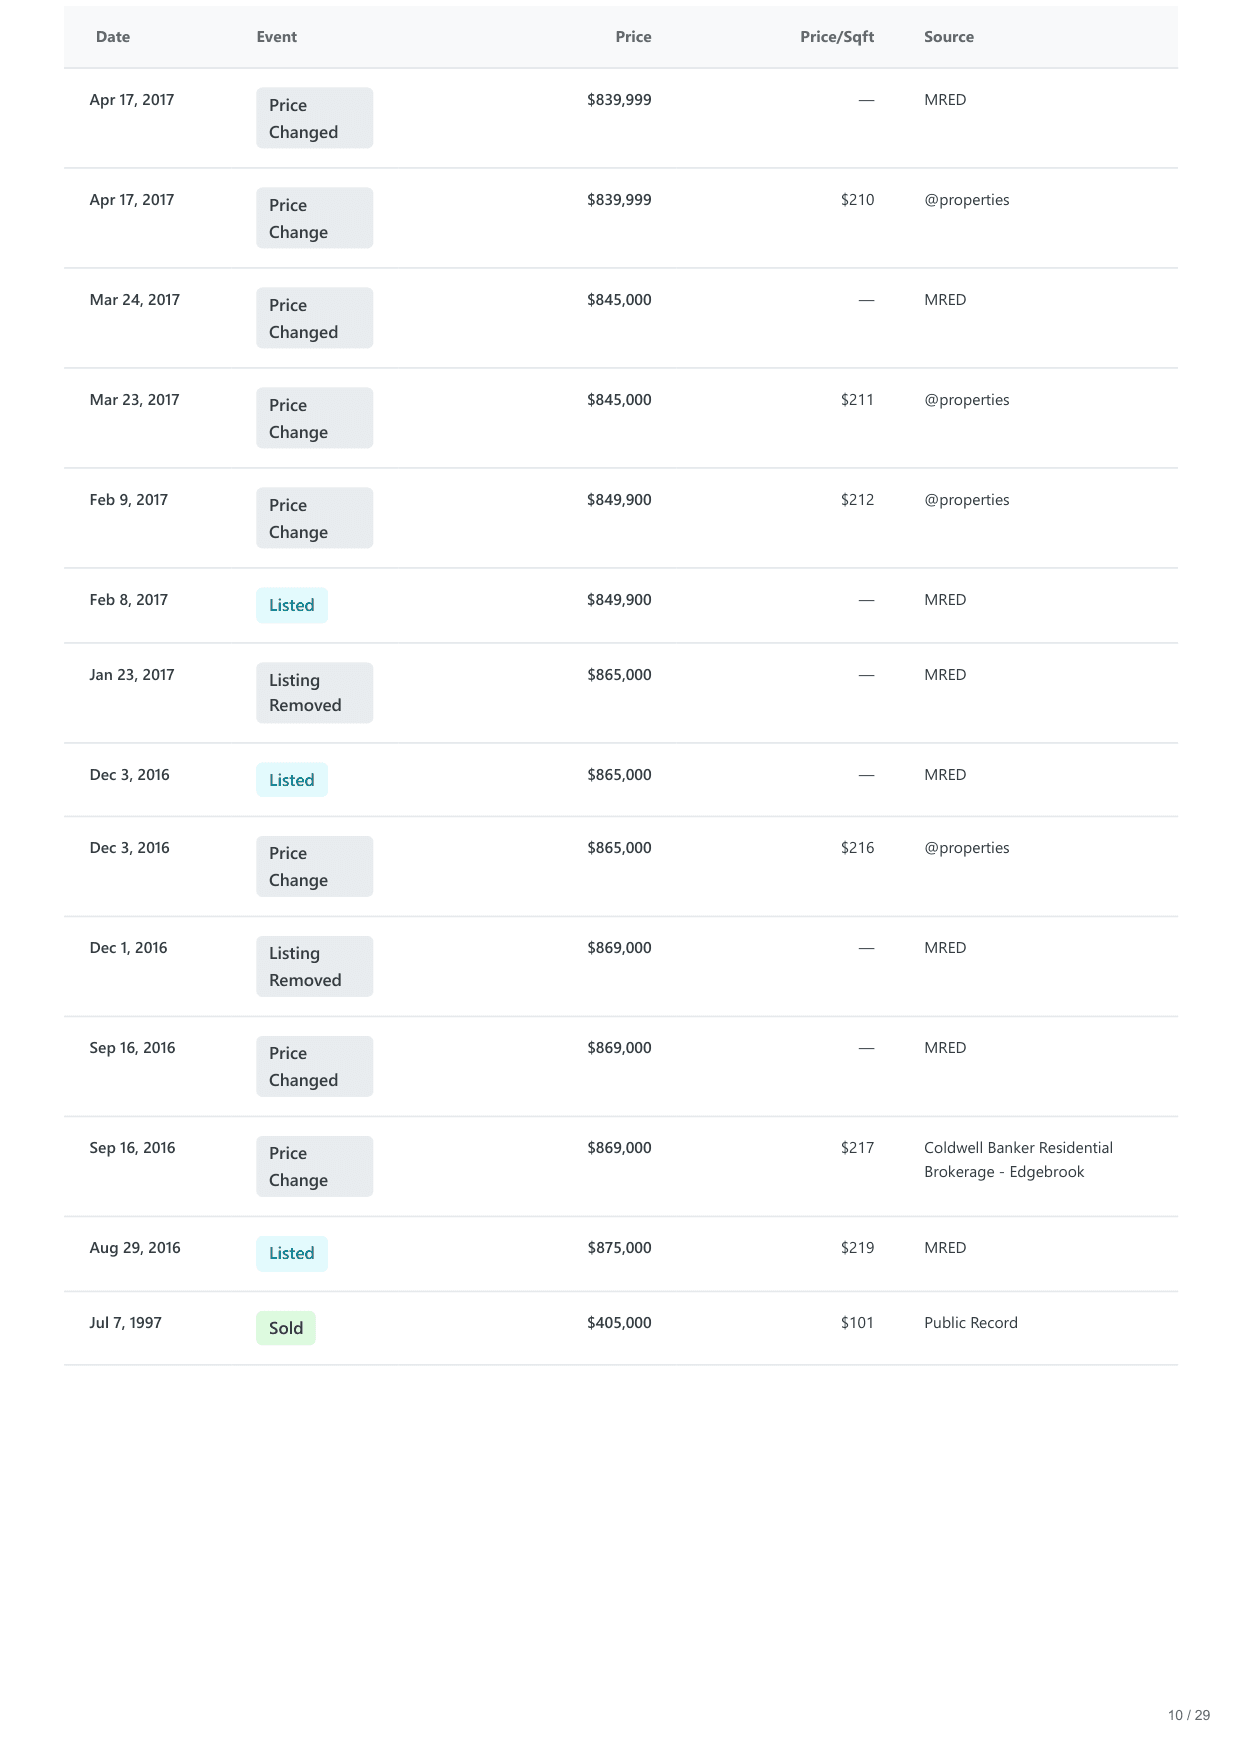Image resolution: width=1242 pixels, height=1754 pixels.
Task: Click the Coldwell Banker Residential Brokerage source
Action: [1018, 1160]
